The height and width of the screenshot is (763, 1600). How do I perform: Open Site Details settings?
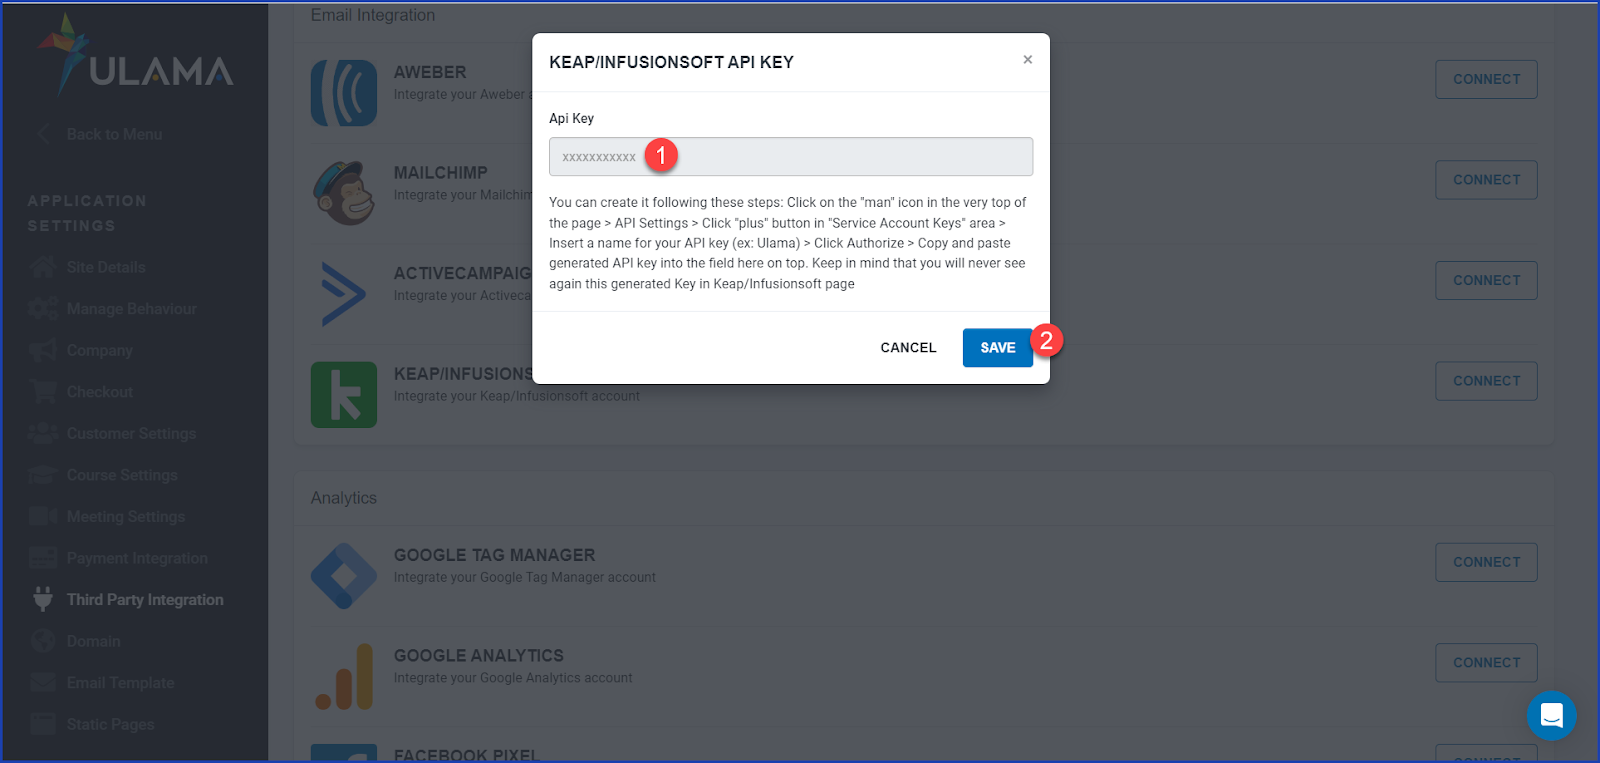tap(106, 267)
